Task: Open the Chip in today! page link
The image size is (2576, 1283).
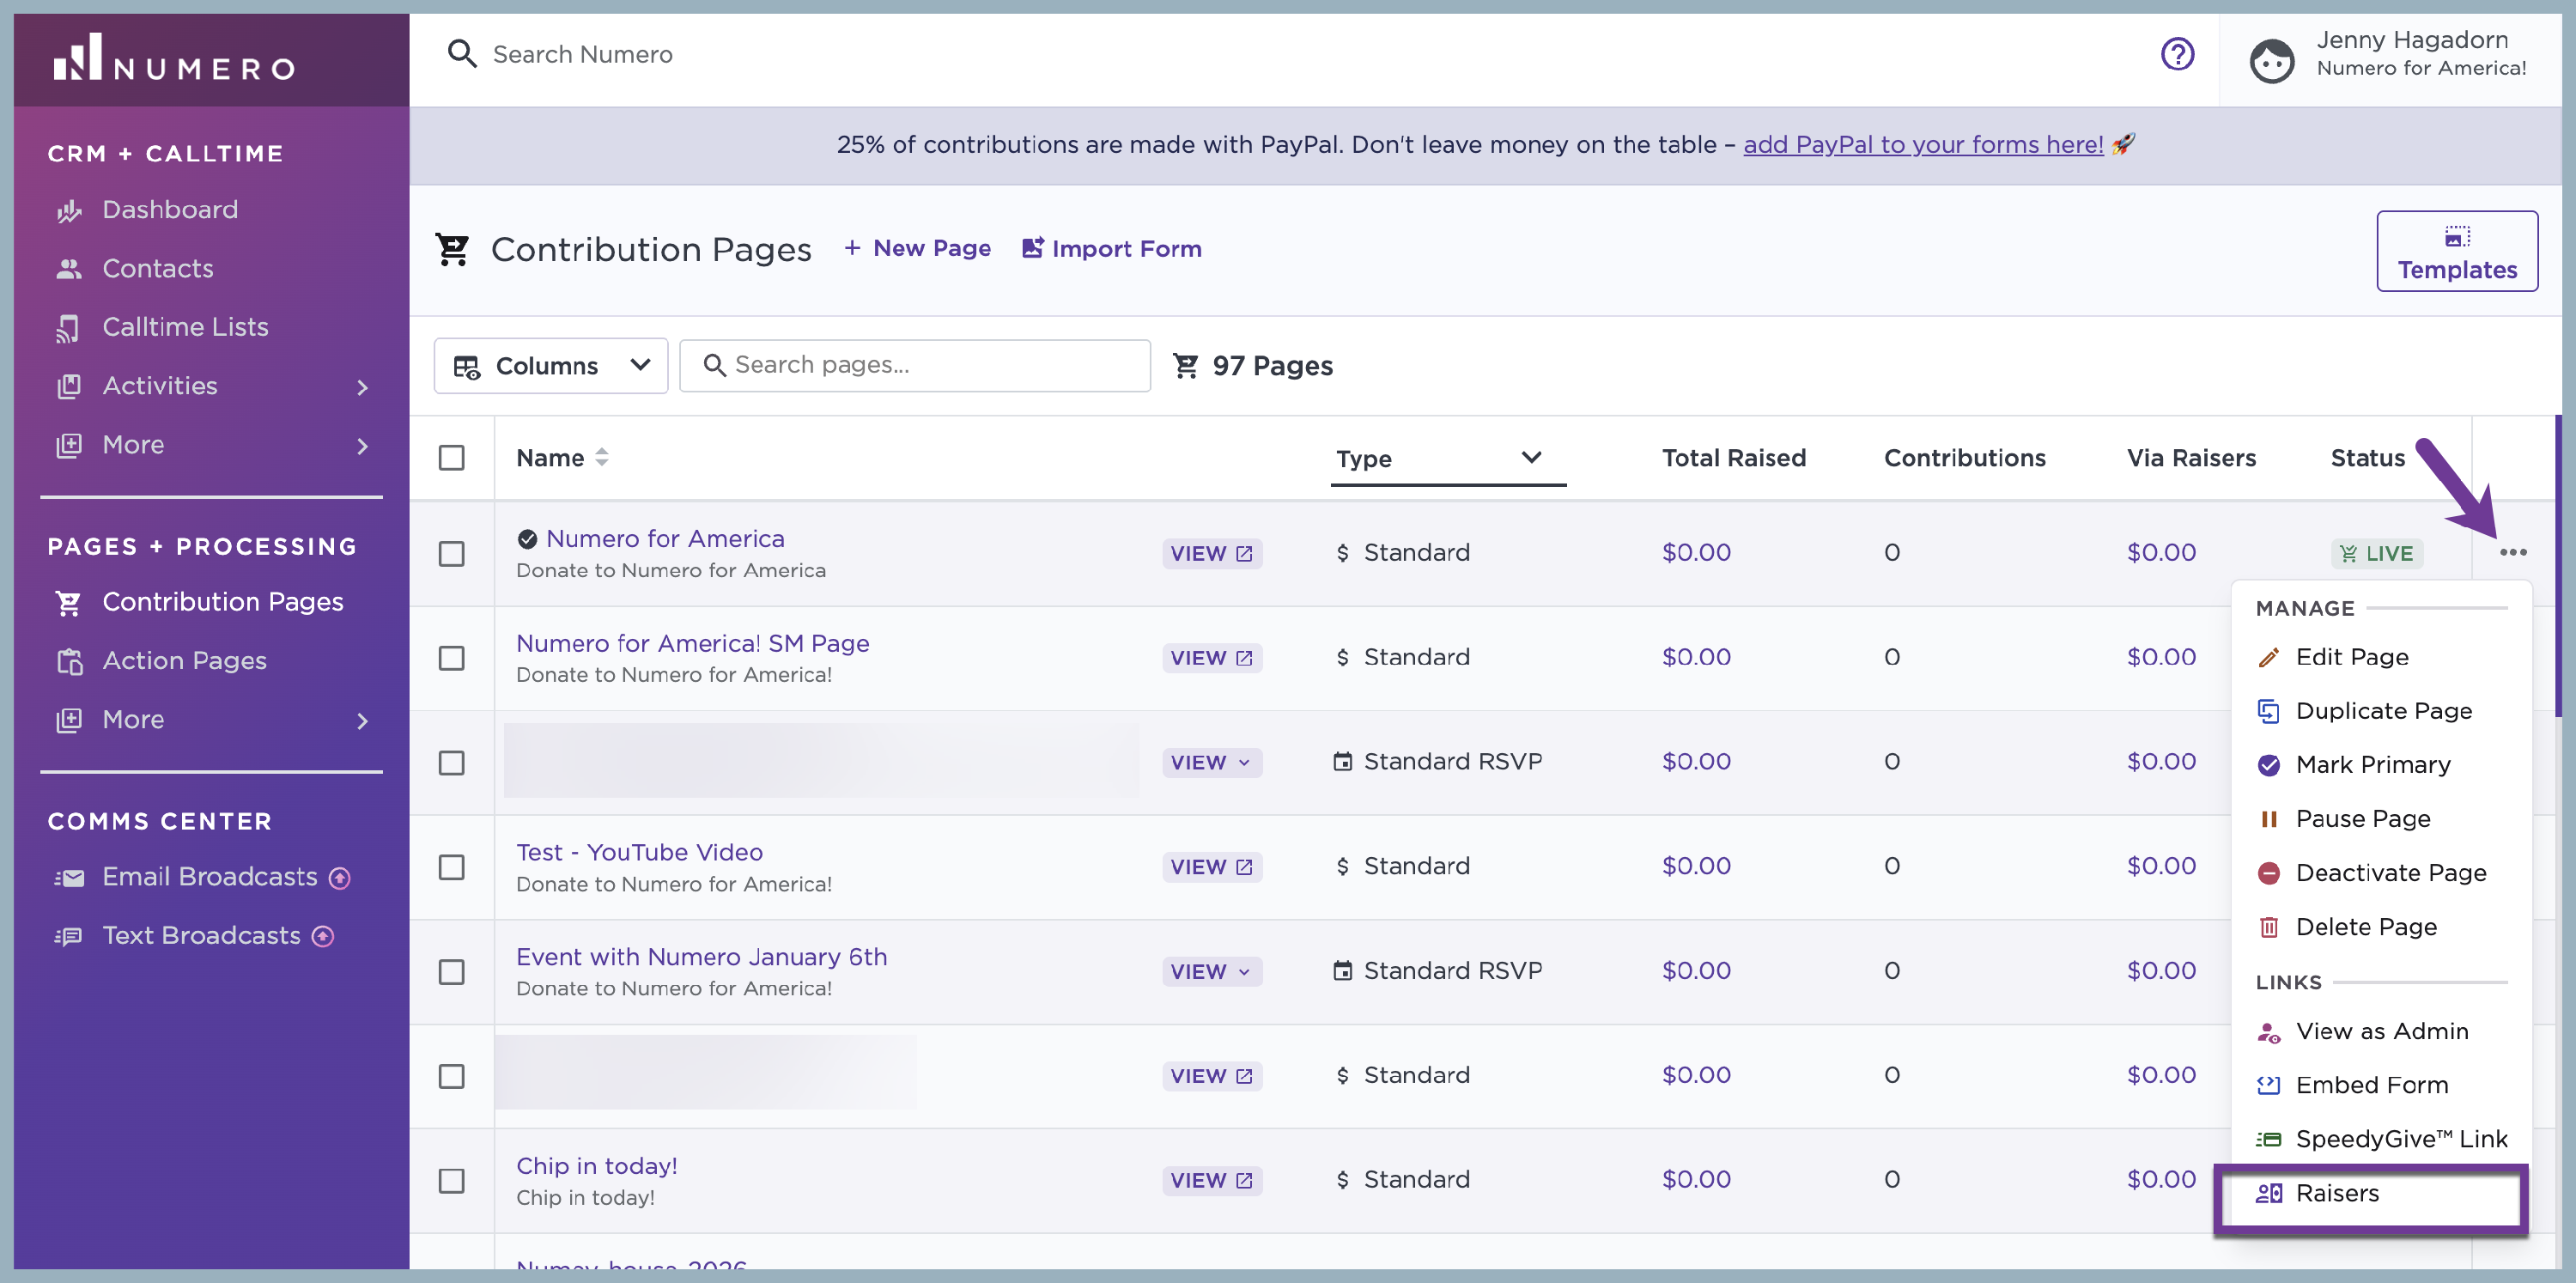Action: [596, 1166]
